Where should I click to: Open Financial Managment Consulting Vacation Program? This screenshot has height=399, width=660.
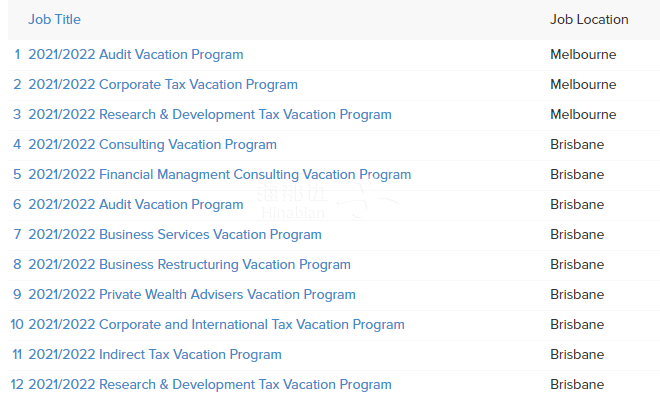click(219, 174)
